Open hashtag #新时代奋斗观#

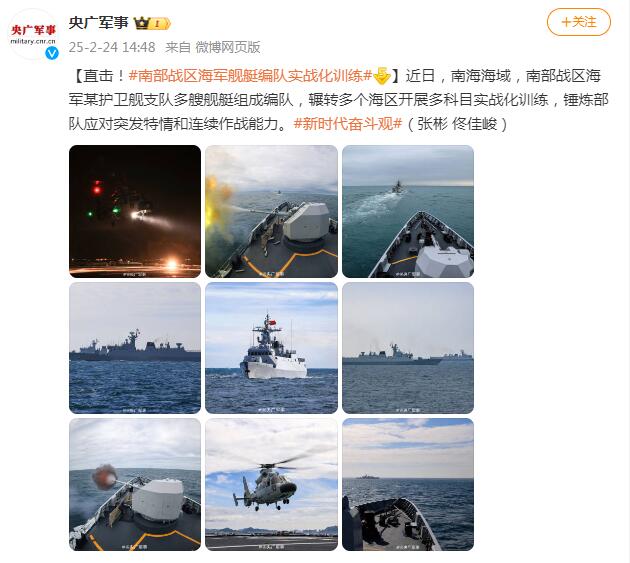click(x=348, y=124)
